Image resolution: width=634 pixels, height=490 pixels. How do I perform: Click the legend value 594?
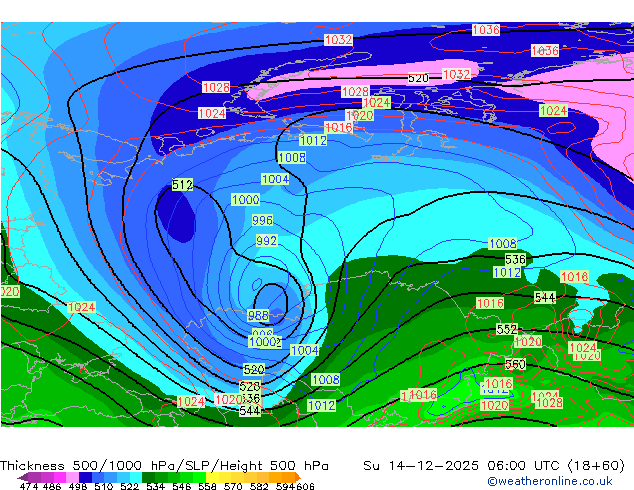click(x=285, y=486)
